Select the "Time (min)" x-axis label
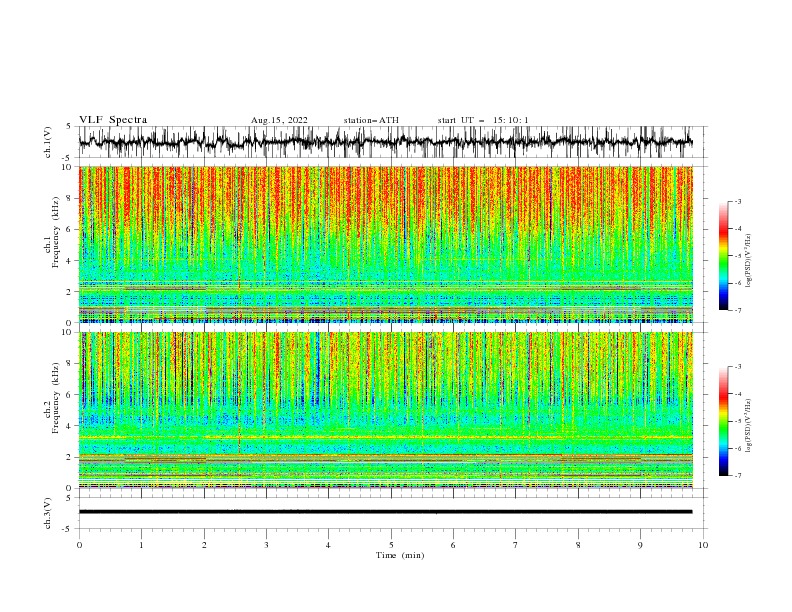Screen dimensions: 792x612 tap(400, 555)
